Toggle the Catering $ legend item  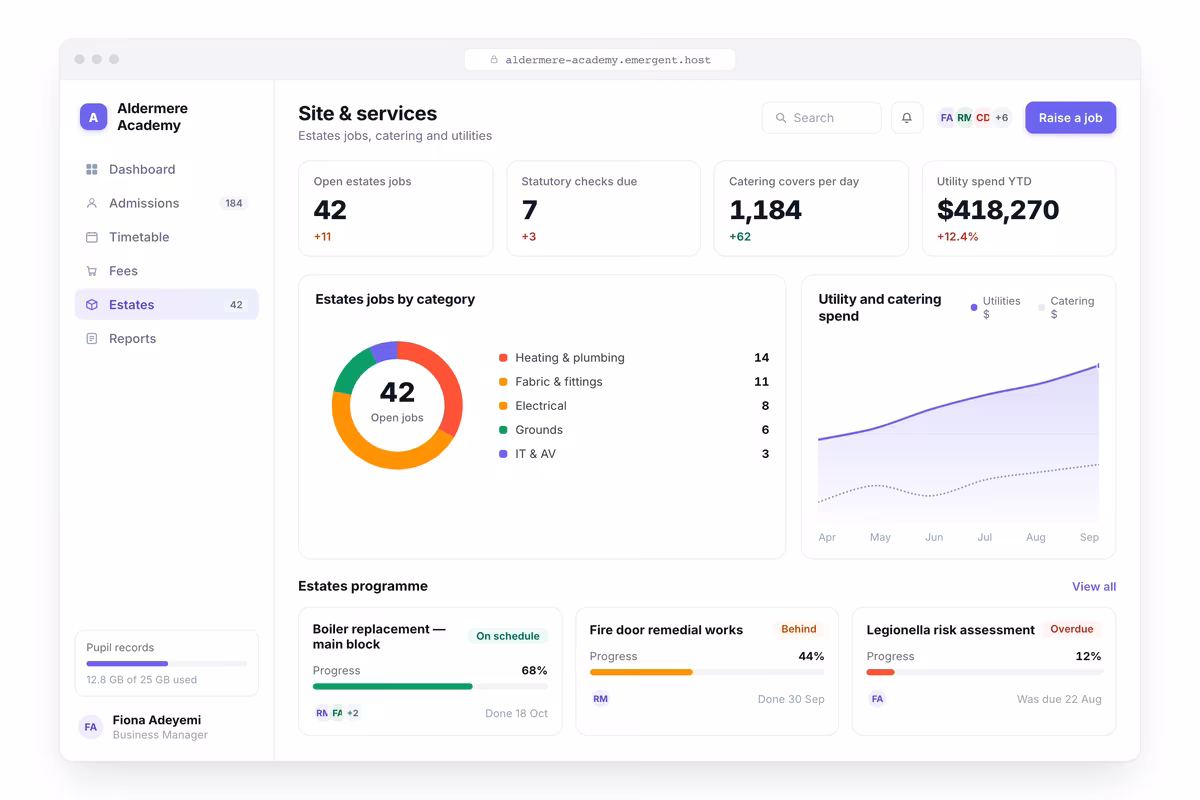click(1067, 307)
